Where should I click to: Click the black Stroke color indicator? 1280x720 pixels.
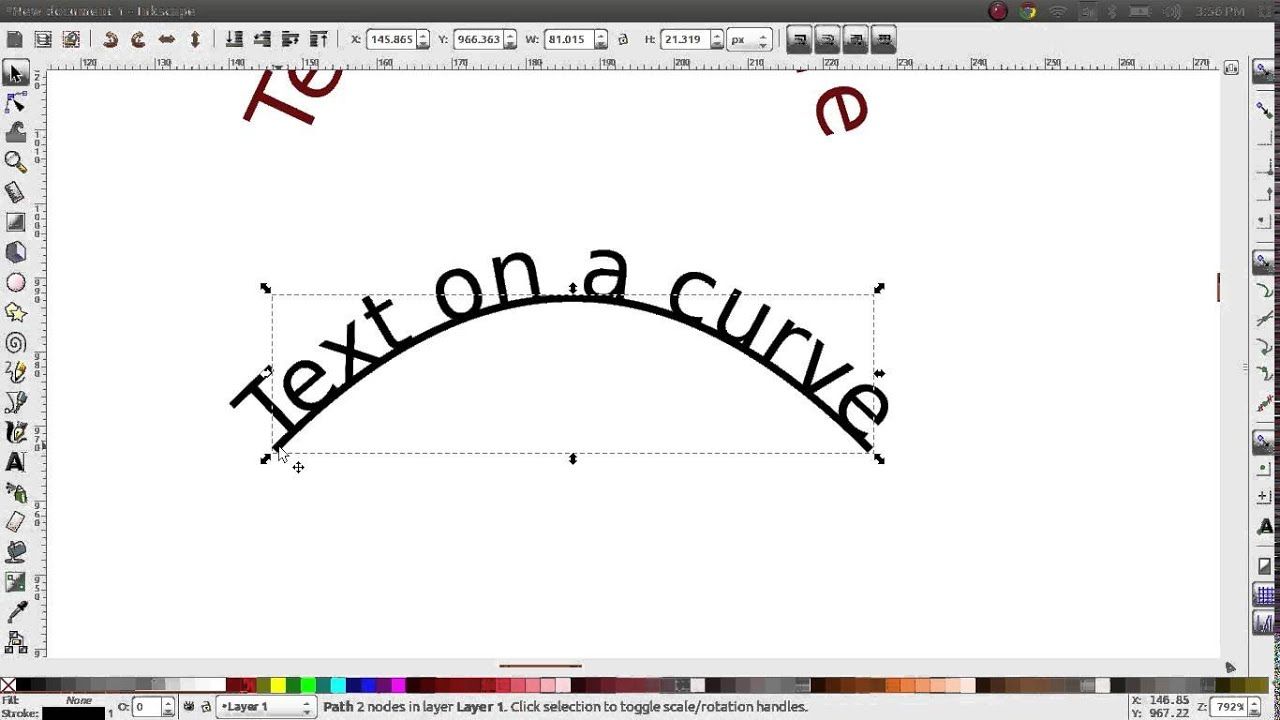point(73,713)
